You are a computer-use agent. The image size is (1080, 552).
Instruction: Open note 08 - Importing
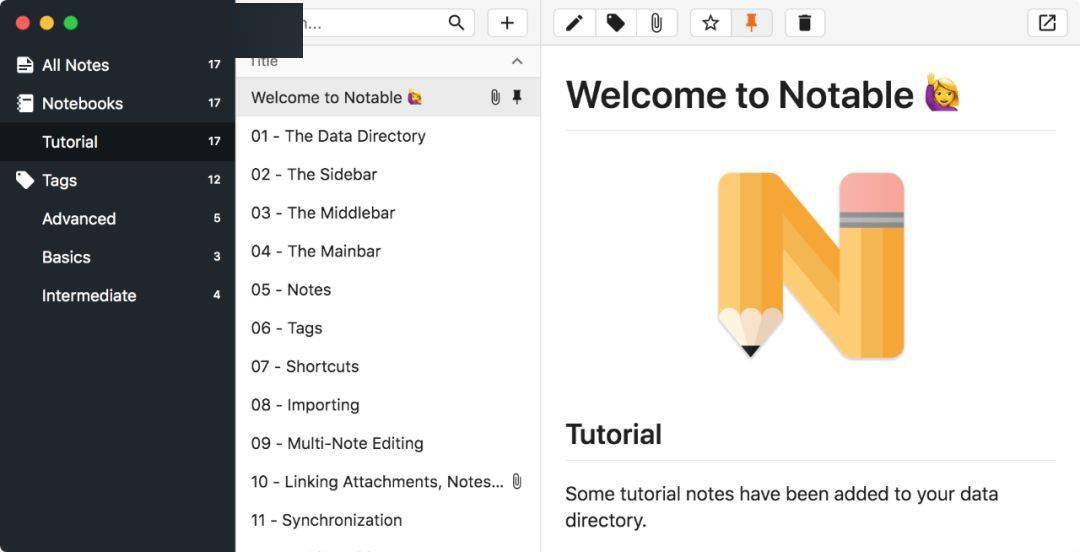[x=388, y=405]
